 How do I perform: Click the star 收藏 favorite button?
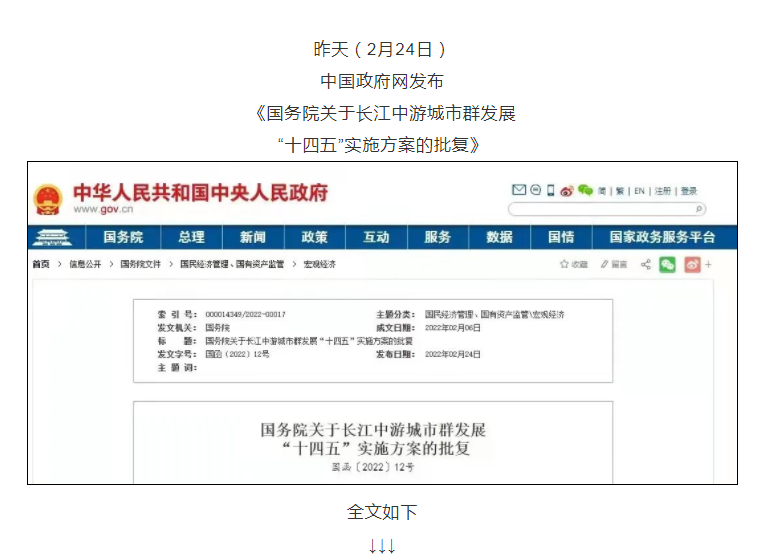pyautogui.click(x=572, y=264)
